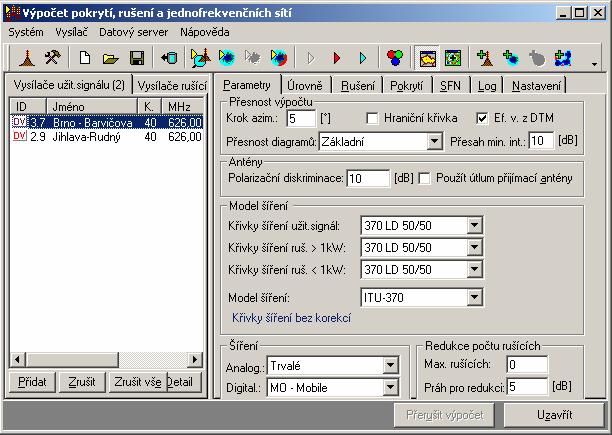Screen dimensions: 612x435
Task: Click the DV icon beside Jihlava-Rudný
Action: coord(20,136)
